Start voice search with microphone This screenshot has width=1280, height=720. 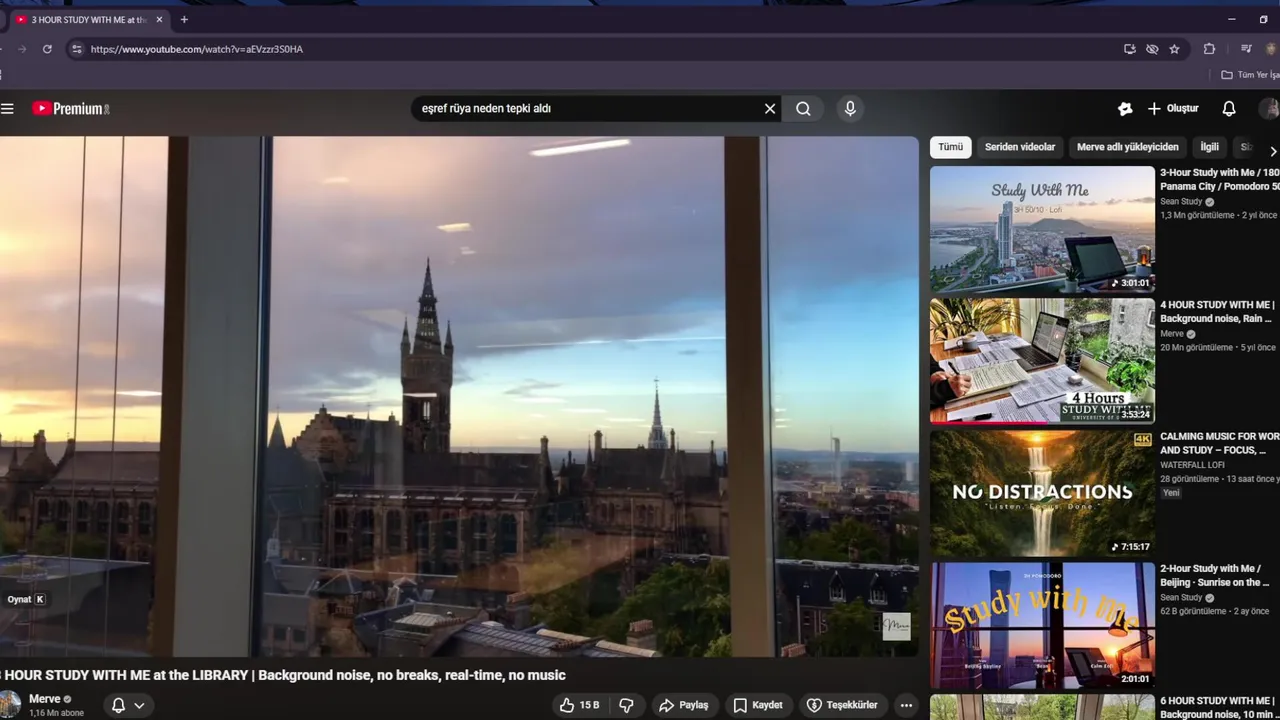pos(850,108)
